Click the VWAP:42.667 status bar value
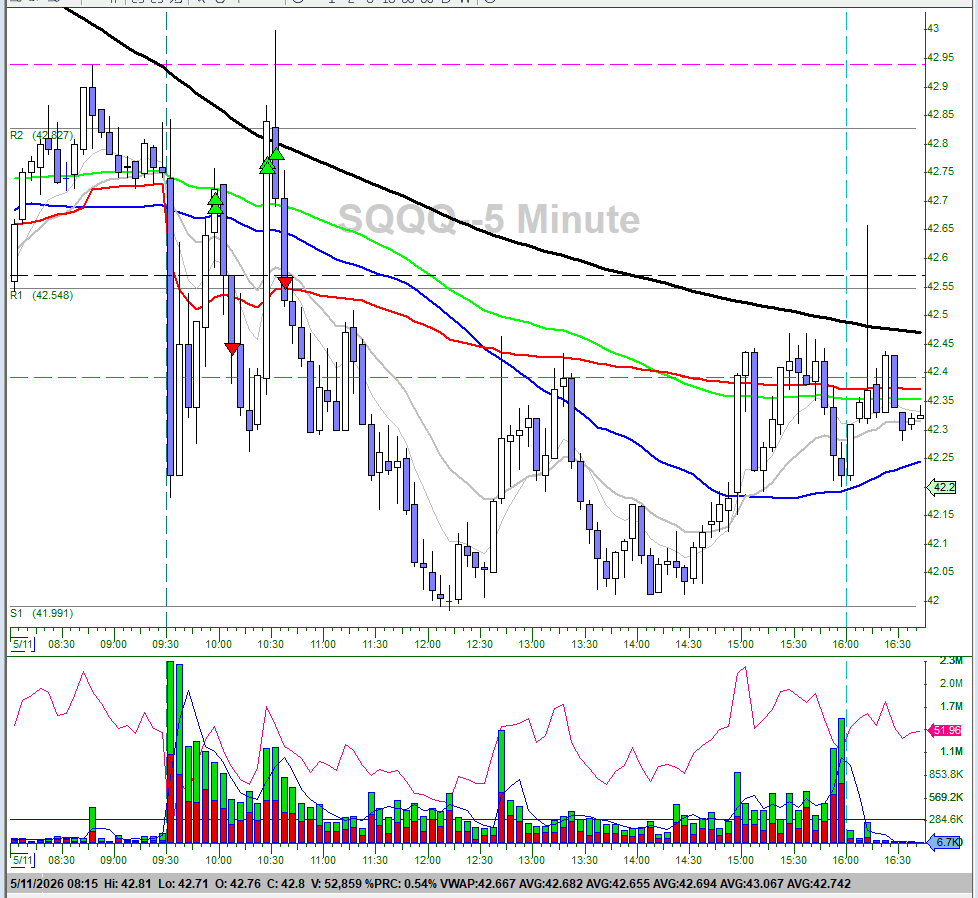Image resolution: width=978 pixels, height=898 pixels. click(477, 884)
